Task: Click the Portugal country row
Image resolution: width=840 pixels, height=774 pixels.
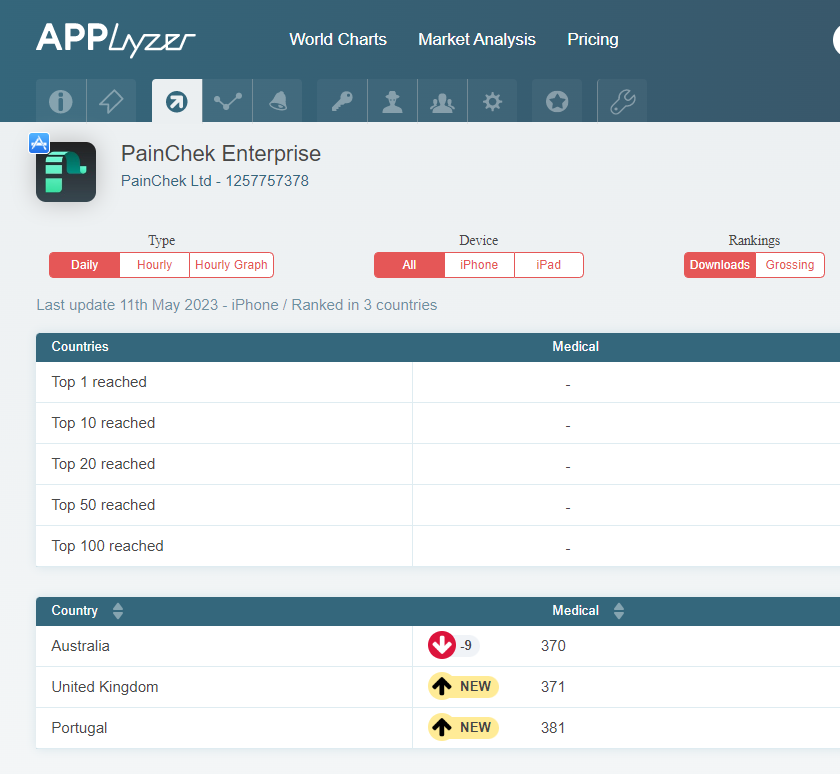Action: (x=438, y=728)
